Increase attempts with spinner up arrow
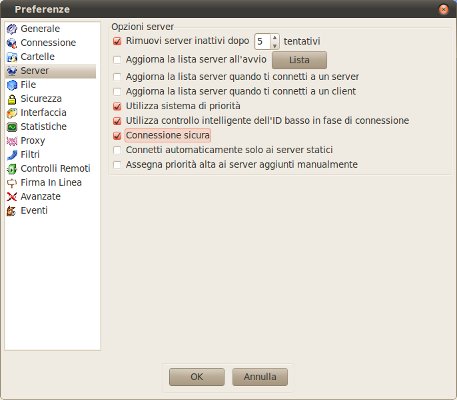 275,38
